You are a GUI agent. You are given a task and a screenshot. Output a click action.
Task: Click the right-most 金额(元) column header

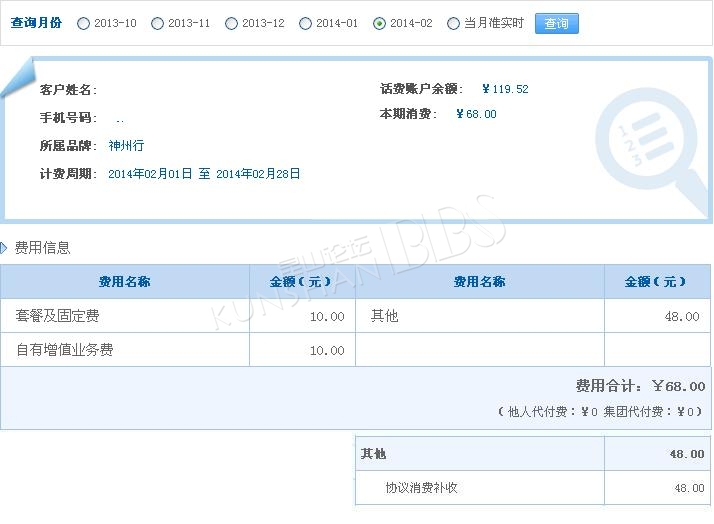[655, 282]
